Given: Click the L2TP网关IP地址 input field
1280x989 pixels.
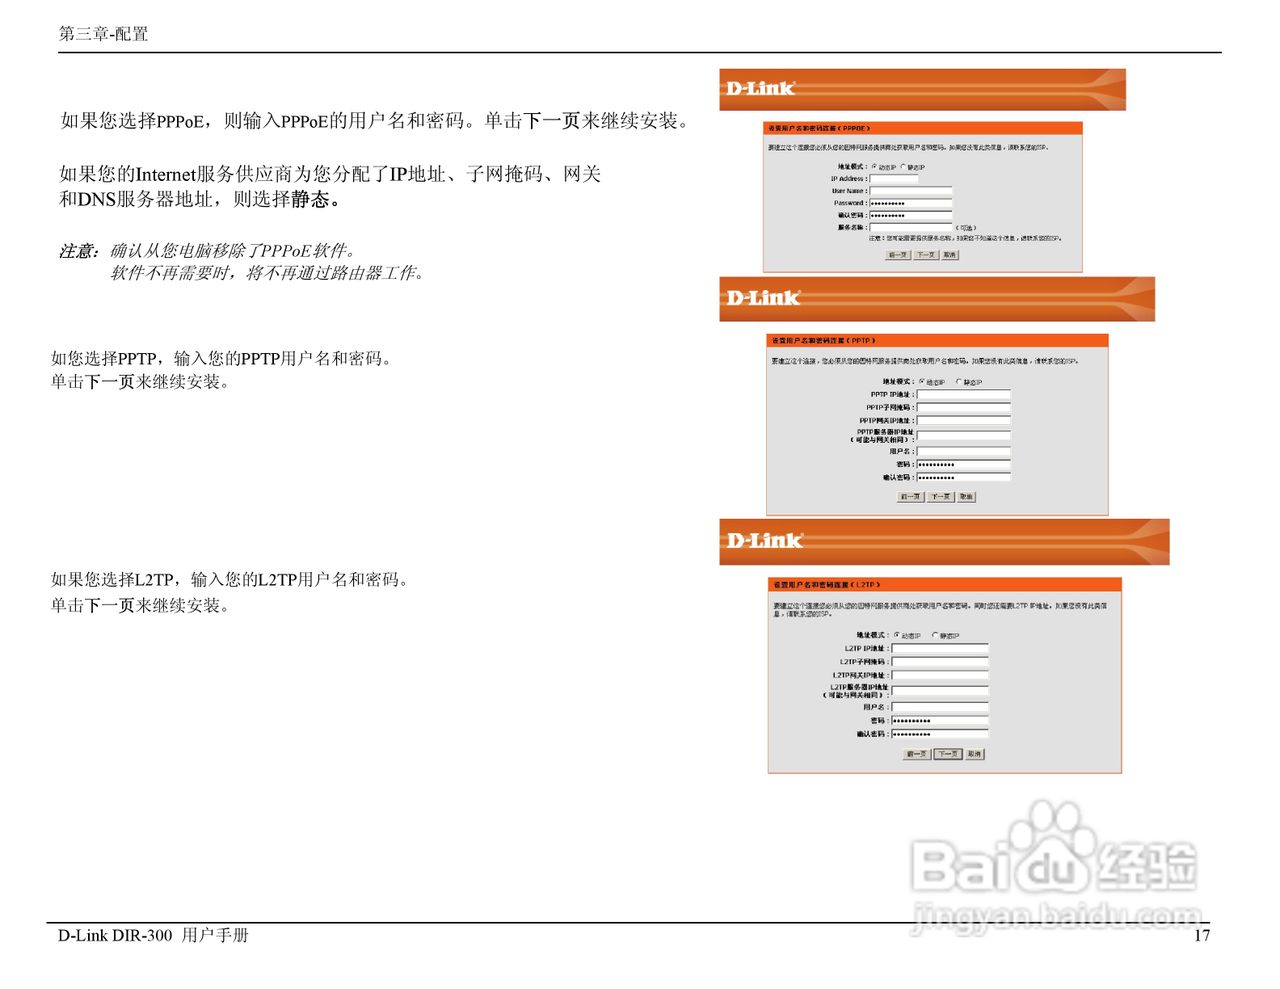Looking at the screenshot, I should point(940,675).
